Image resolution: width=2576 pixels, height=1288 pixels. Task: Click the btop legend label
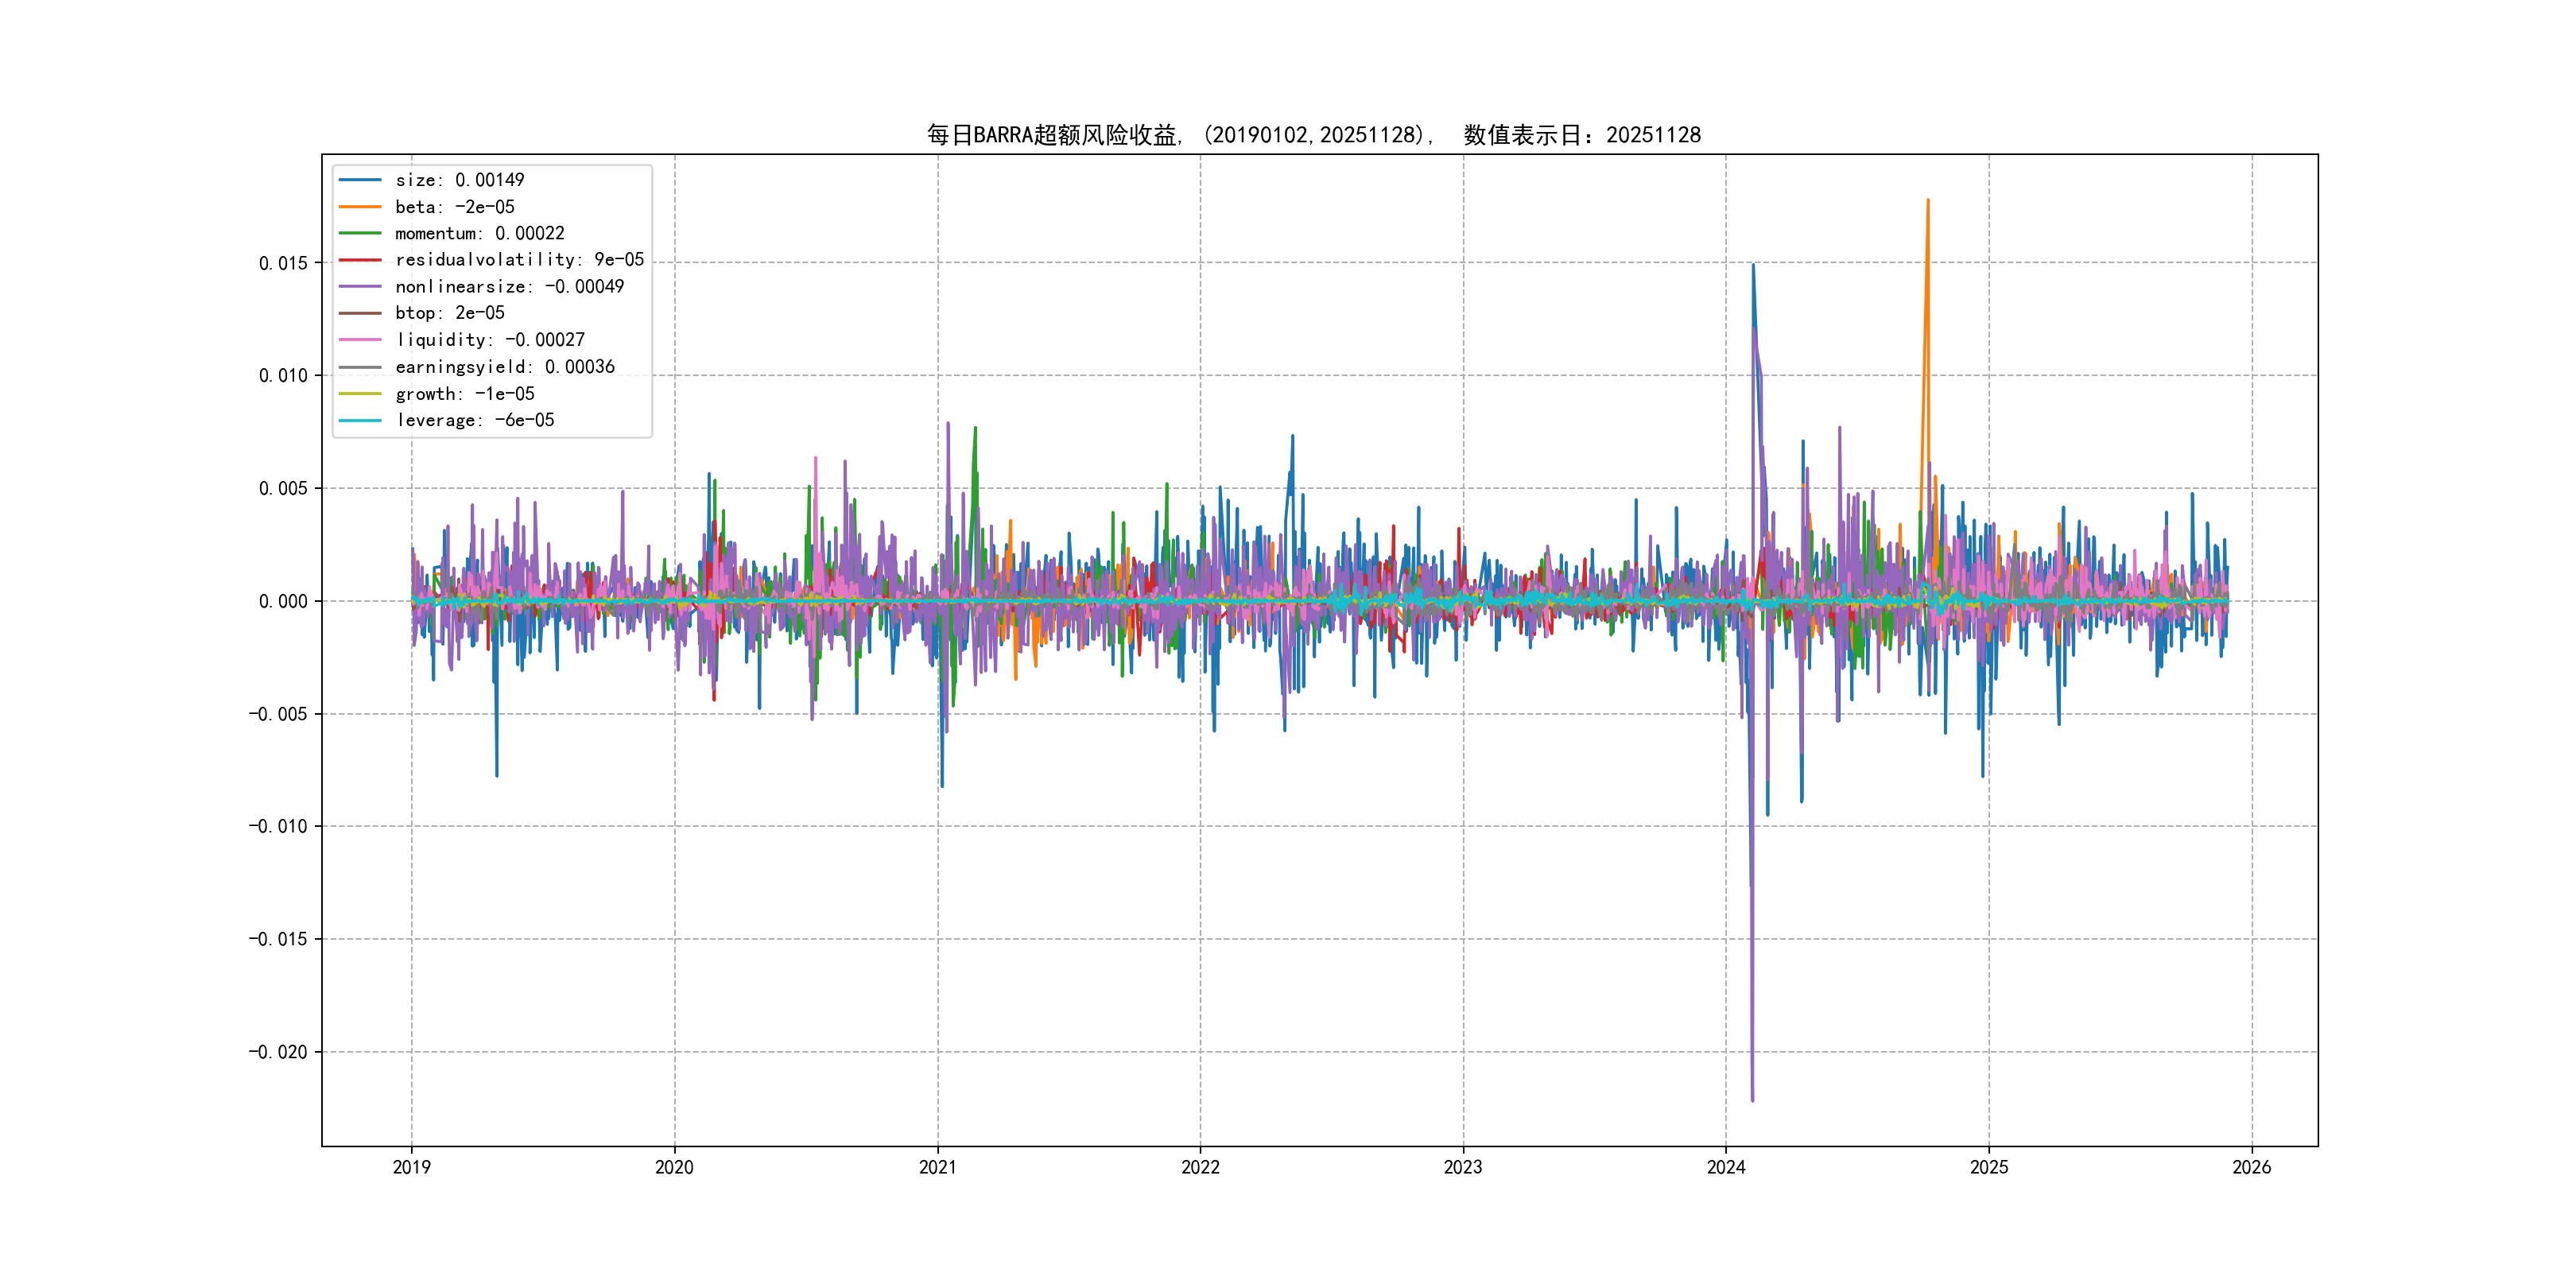pyautogui.click(x=449, y=313)
